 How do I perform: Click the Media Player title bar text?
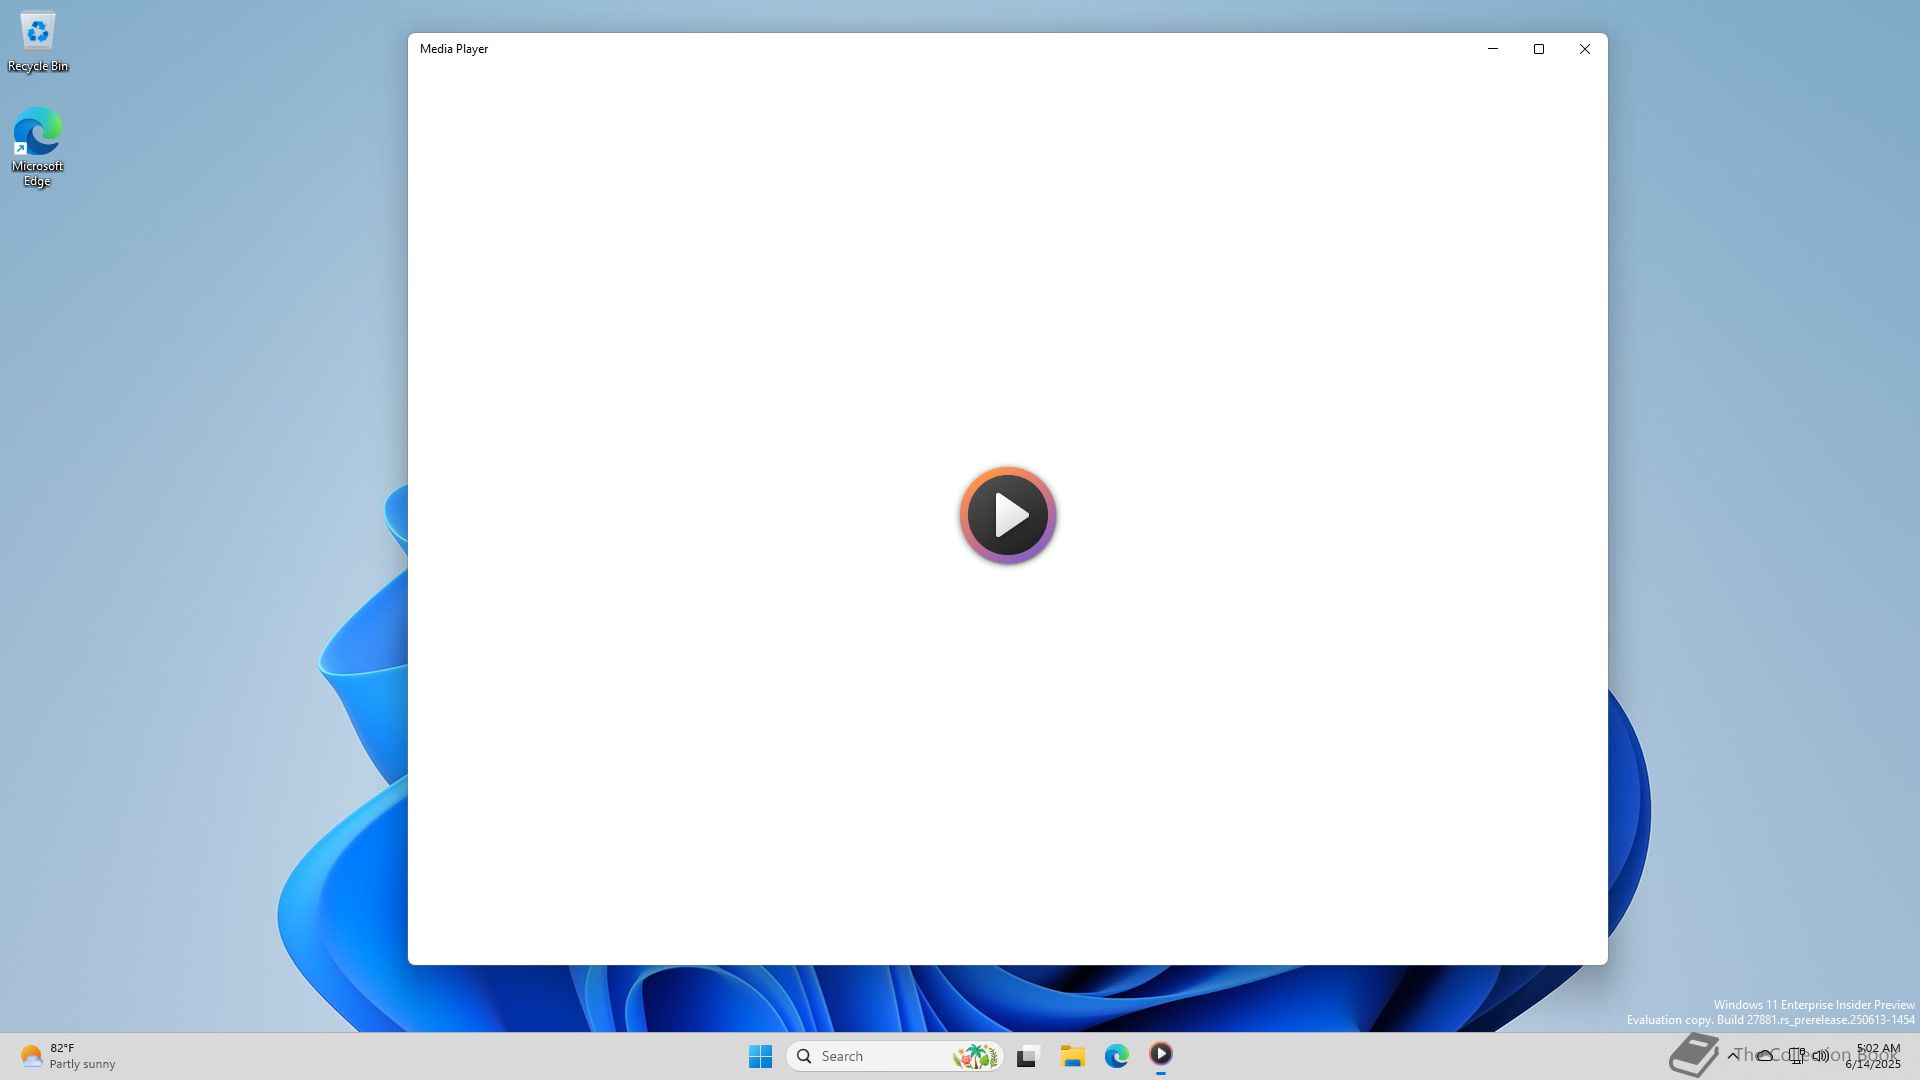click(454, 49)
